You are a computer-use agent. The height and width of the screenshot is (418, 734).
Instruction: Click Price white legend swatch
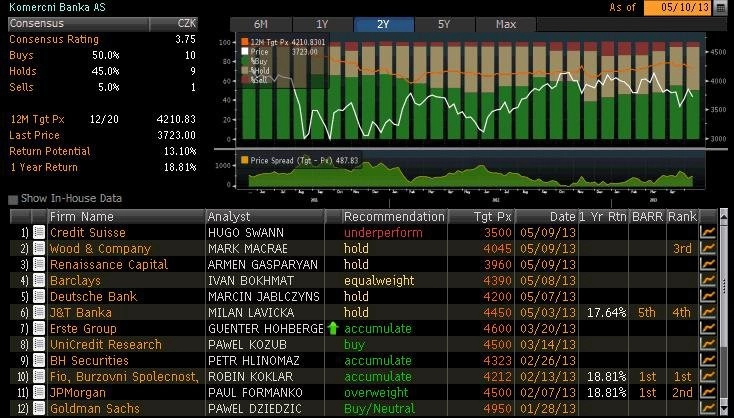click(245, 51)
